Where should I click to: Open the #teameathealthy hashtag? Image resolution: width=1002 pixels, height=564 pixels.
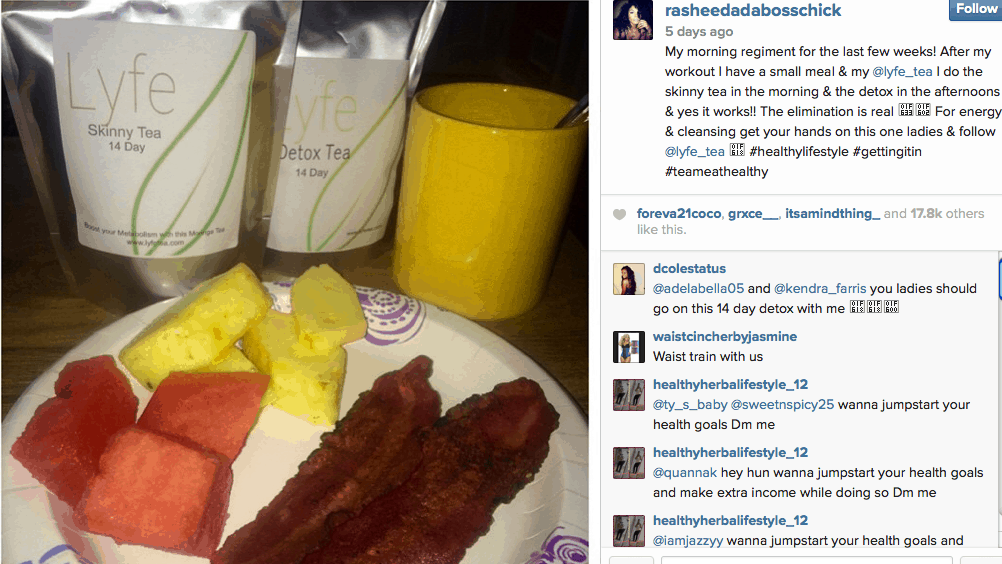click(x=716, y=171)
